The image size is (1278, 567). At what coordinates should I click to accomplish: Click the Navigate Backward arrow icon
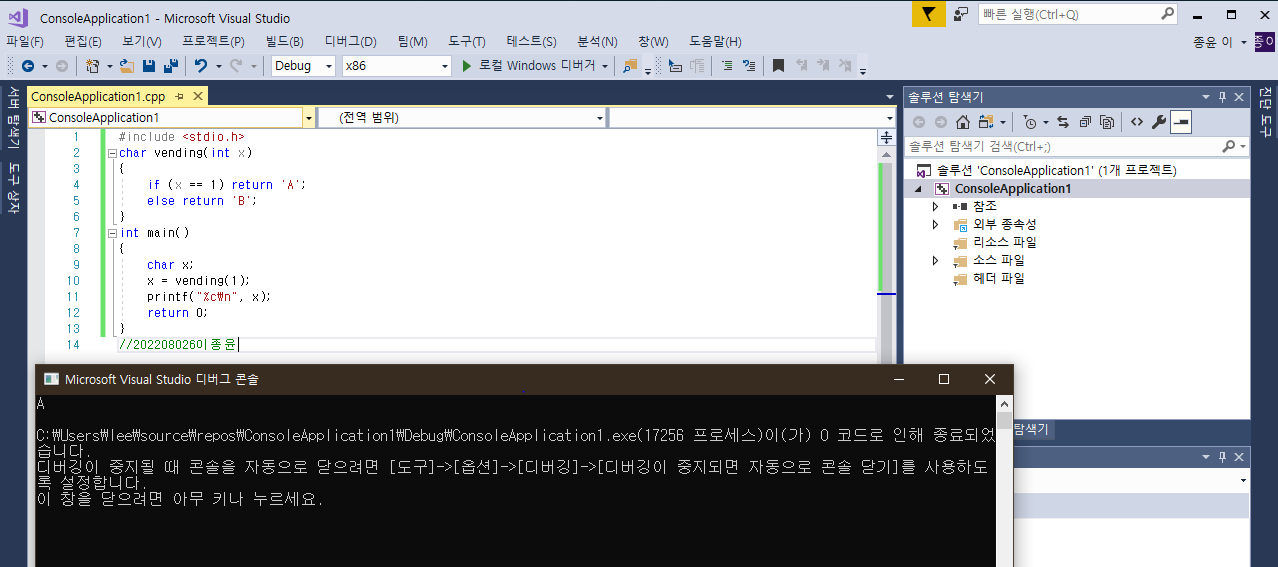(27, 66)
